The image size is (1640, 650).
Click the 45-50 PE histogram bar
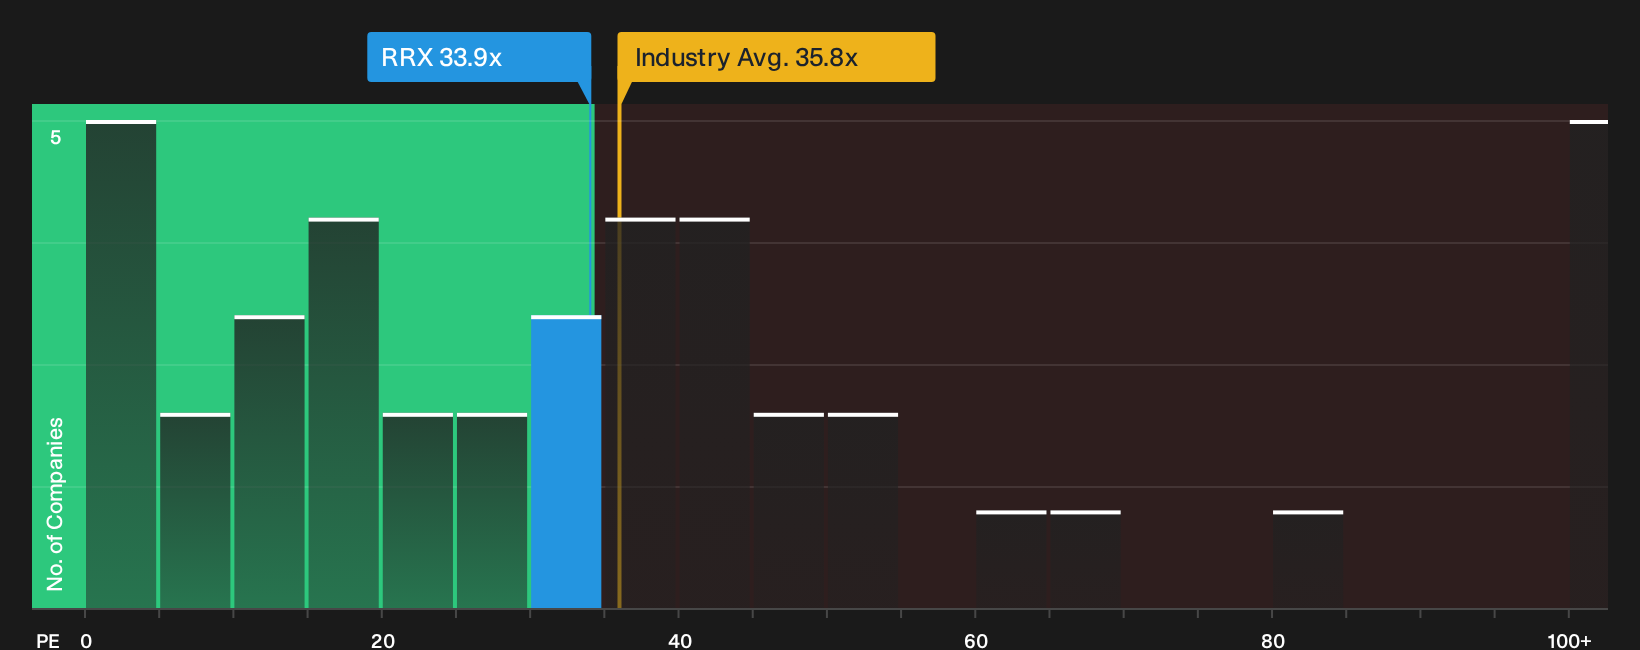[789, 510]
